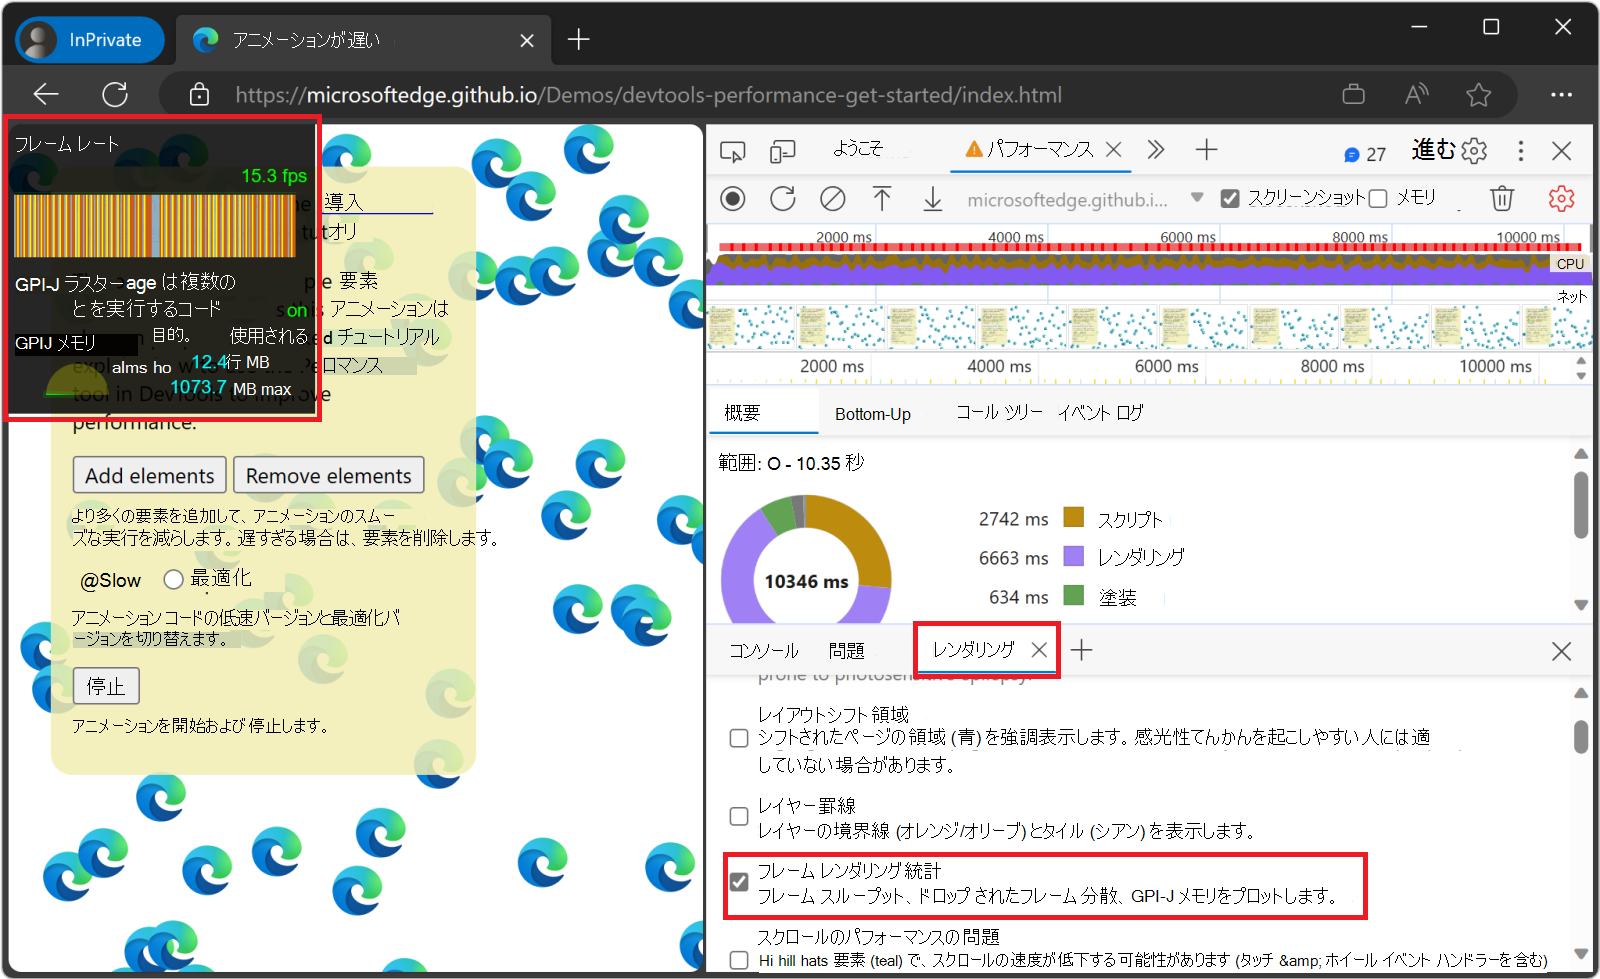The image size is (1600, 979).
Task: Load a profile with the upload arrow
Action: tap(882, 199)
